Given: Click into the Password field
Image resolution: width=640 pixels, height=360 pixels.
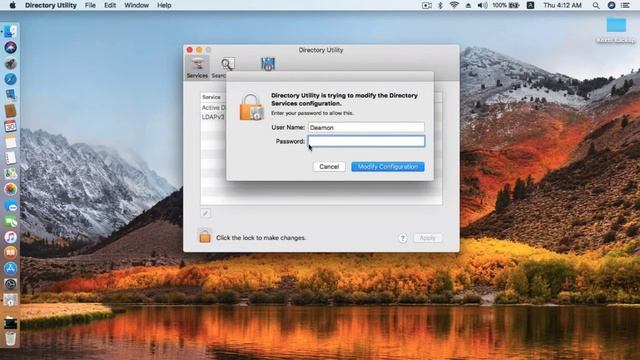Looking at the screenshot, I should coord(366,141).
